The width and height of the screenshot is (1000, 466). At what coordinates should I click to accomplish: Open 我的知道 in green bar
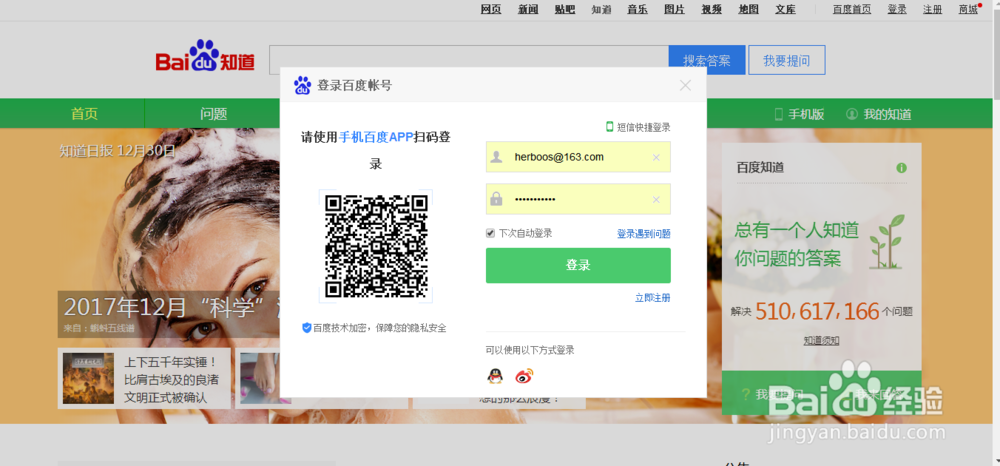[879, 115]
